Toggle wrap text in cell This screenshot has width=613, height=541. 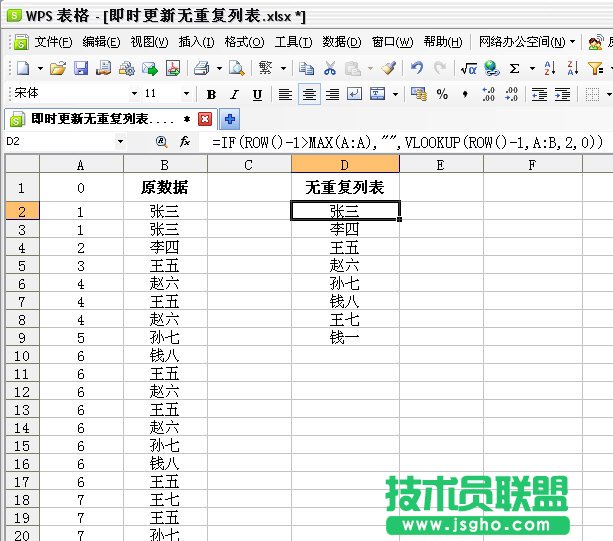click(354, 94)
